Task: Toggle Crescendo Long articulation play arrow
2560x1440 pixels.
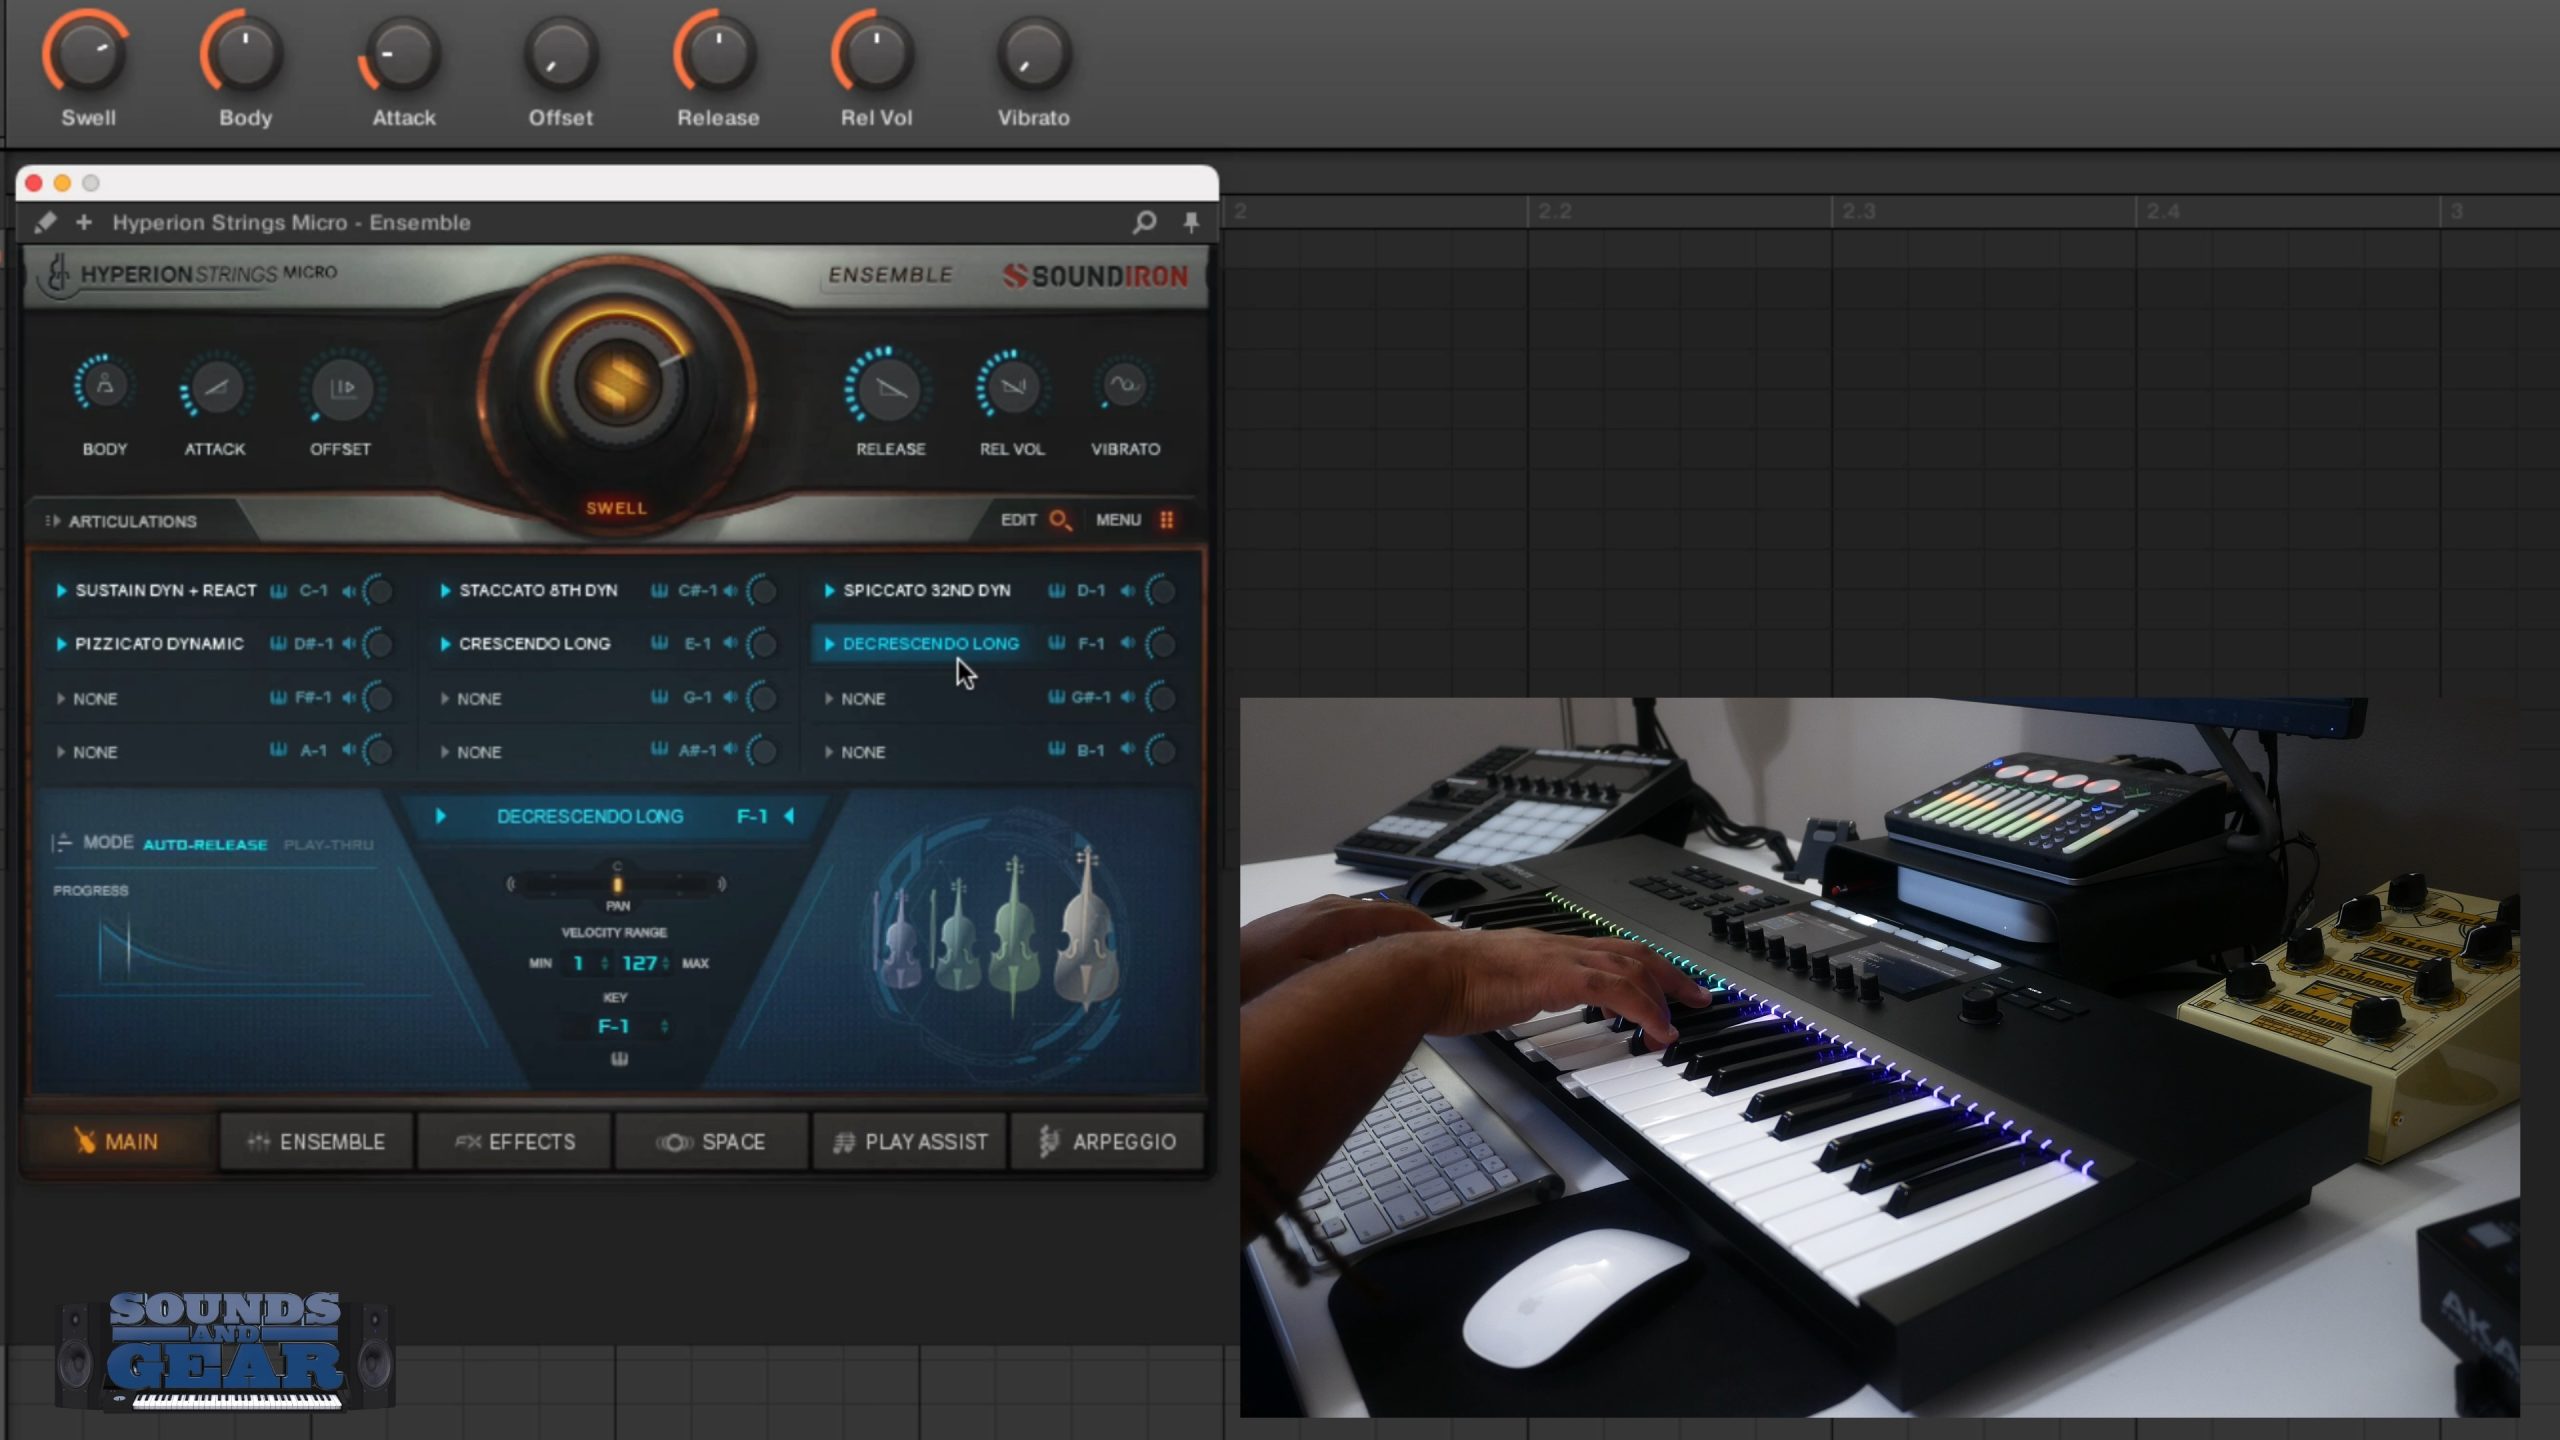Action: tap(445, 644)
